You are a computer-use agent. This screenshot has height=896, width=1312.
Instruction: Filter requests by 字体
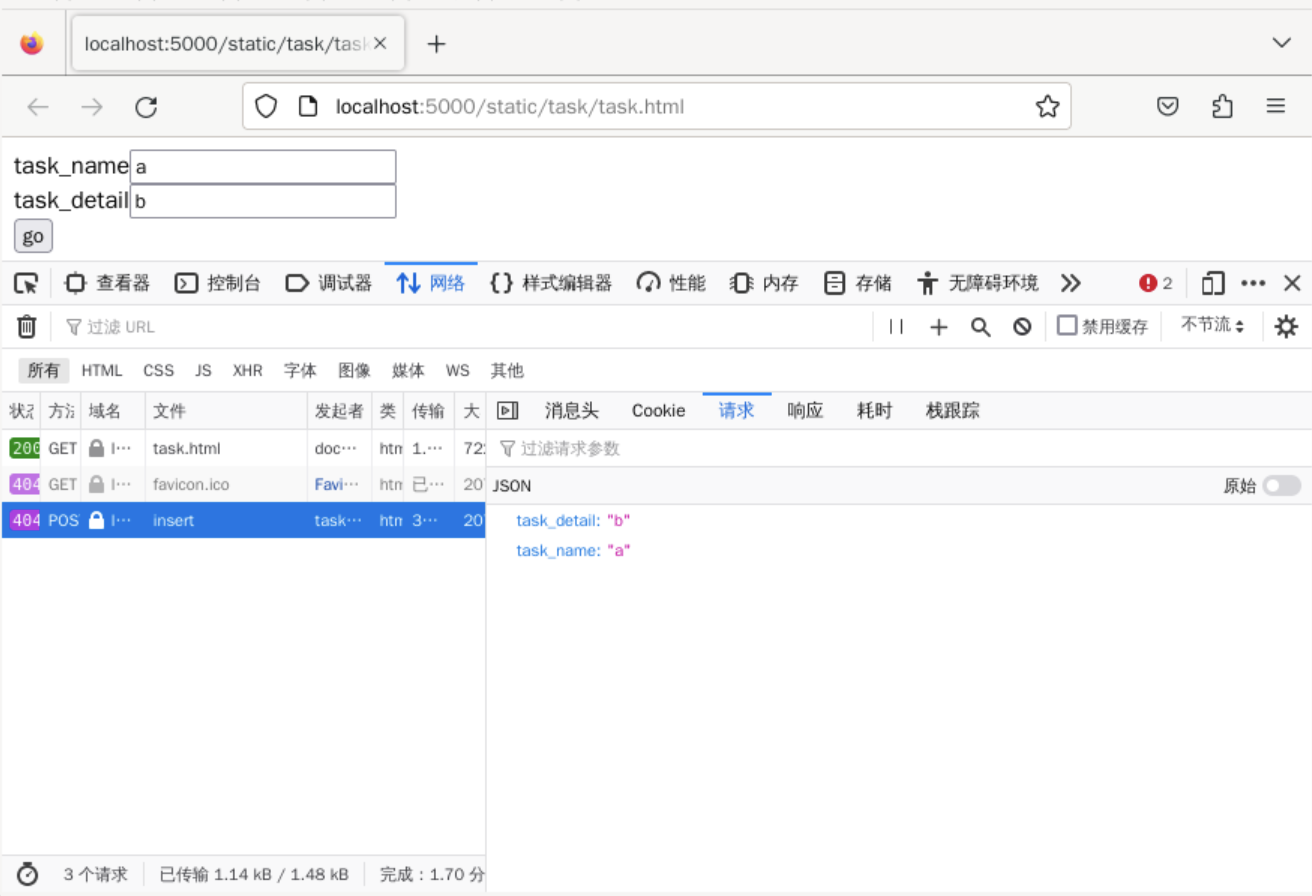[x=300, y=371]
